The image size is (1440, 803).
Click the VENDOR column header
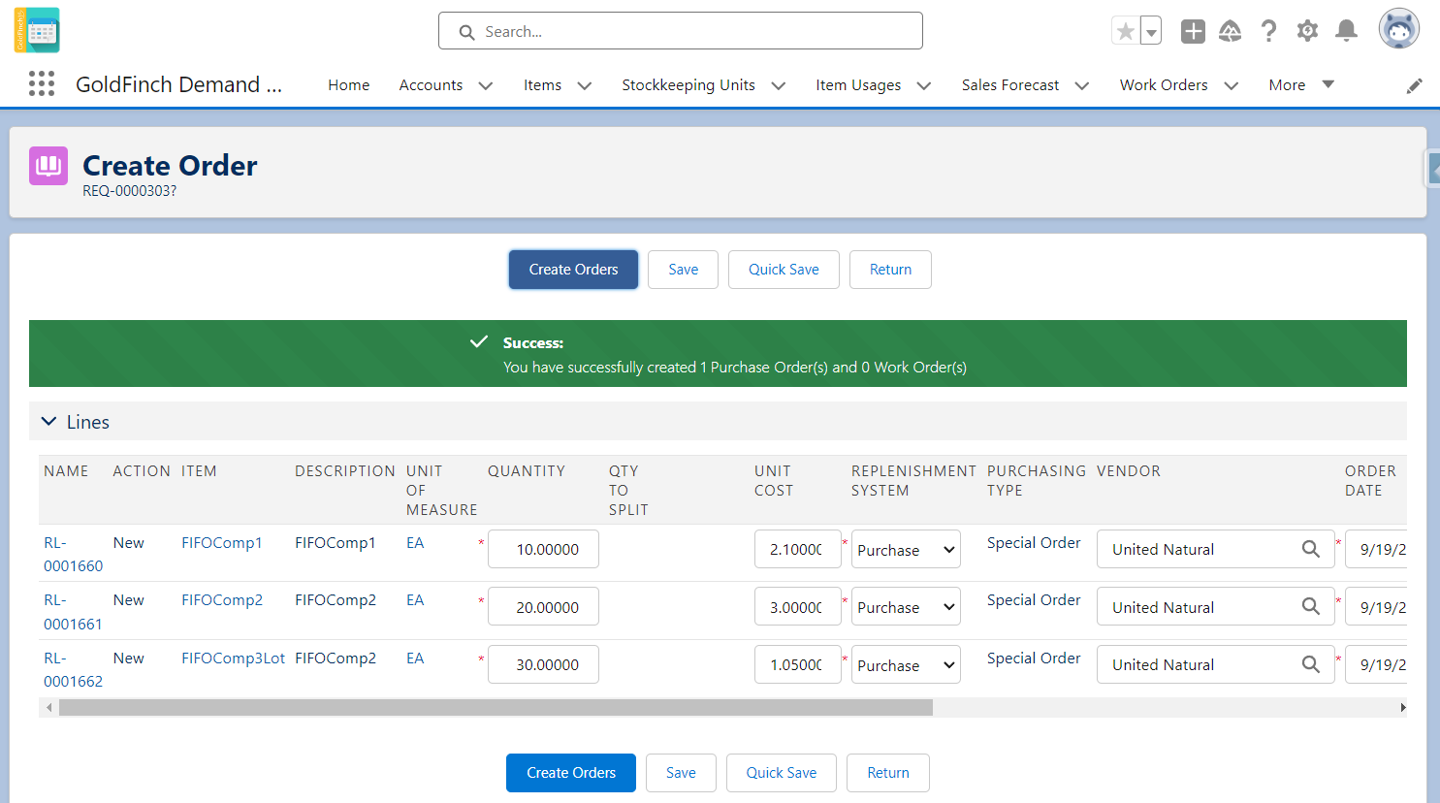[1129, 471]
